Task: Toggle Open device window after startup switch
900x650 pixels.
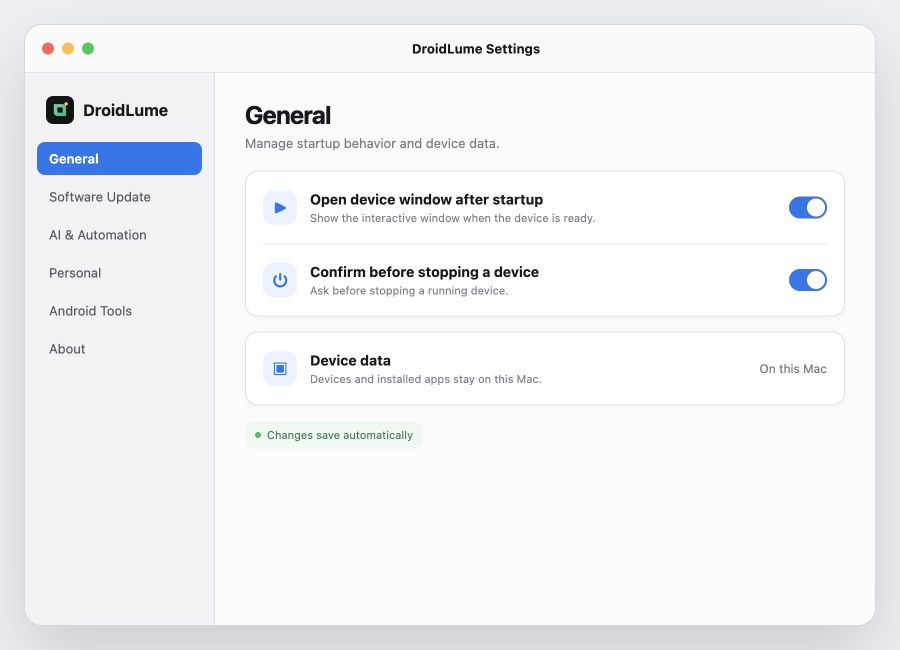Action: [x=808, y=207]
